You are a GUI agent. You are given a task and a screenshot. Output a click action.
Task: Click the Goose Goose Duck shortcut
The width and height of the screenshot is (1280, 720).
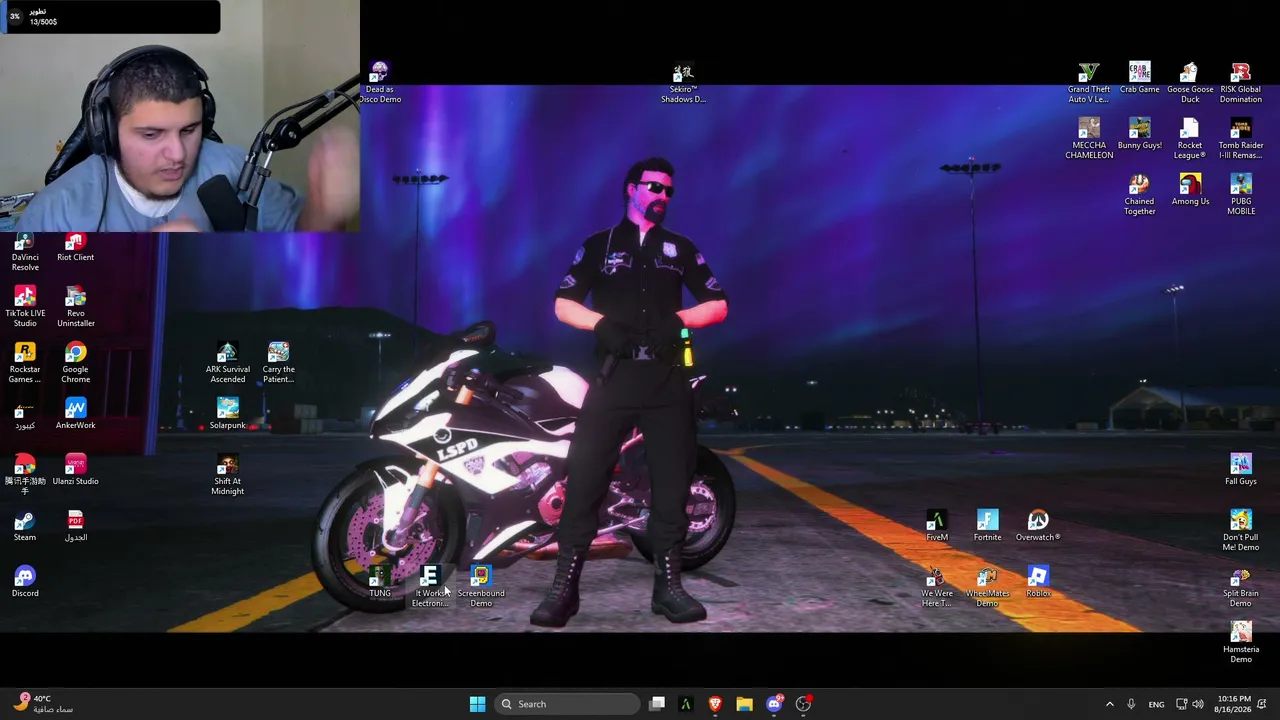click(1190, 83)
